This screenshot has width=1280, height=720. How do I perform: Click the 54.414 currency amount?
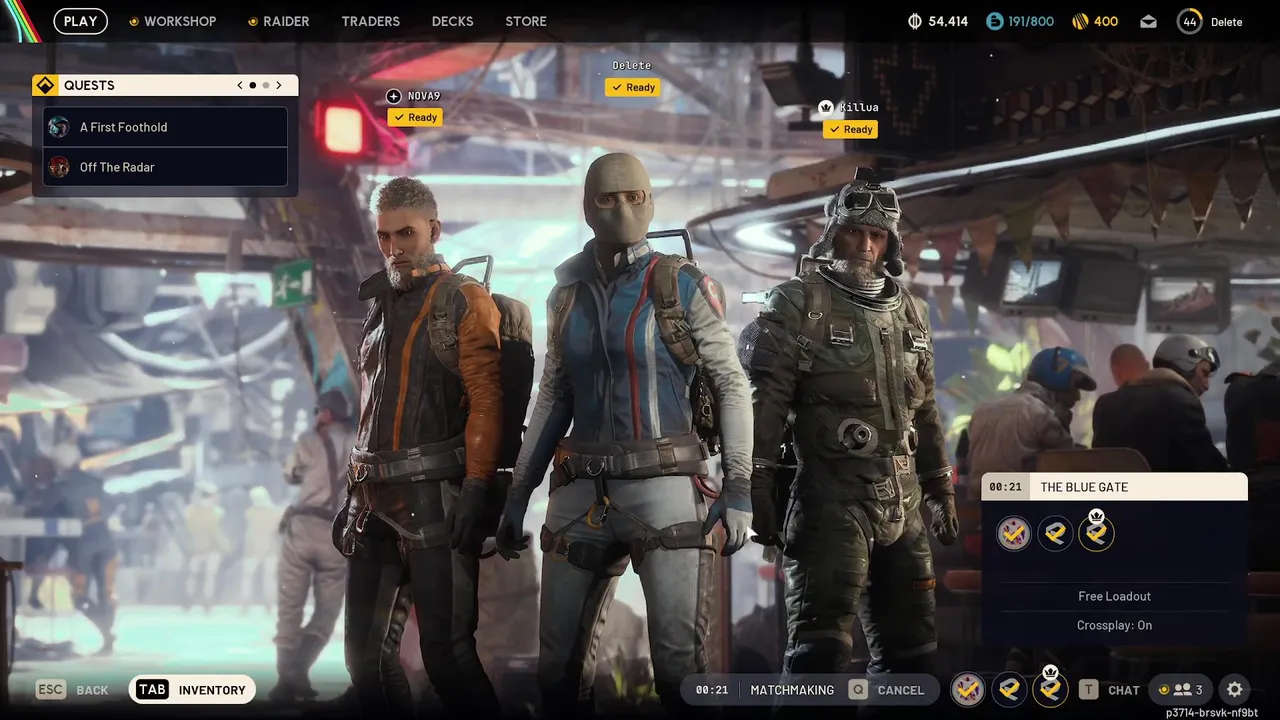pyautogui.click(x=948, y=21)
